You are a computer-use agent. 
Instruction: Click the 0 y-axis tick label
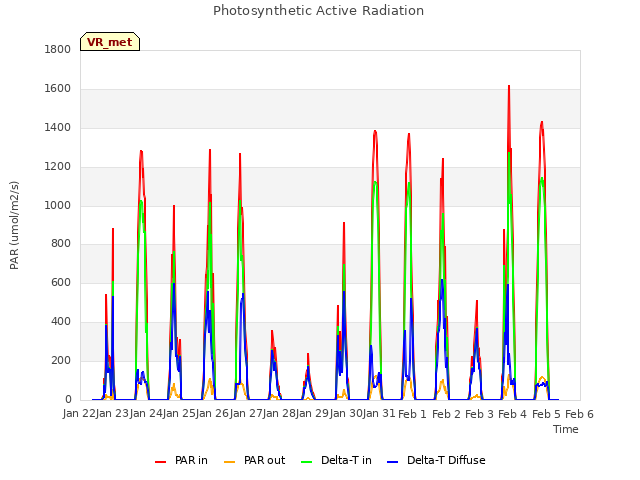pos(68,400)
